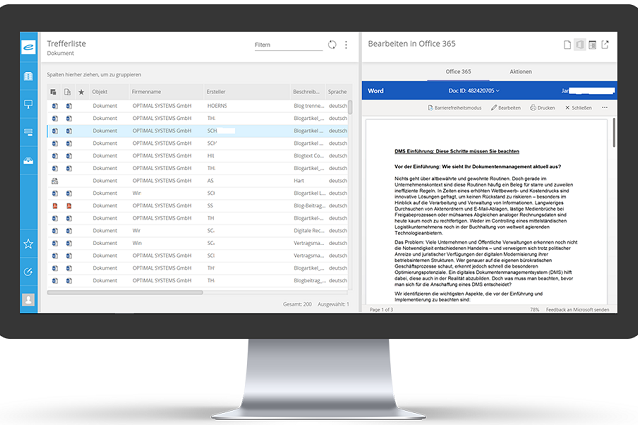Switch to the Aktionen tab
This screenshot has height=425, width=638.
[x=521, y=72]
